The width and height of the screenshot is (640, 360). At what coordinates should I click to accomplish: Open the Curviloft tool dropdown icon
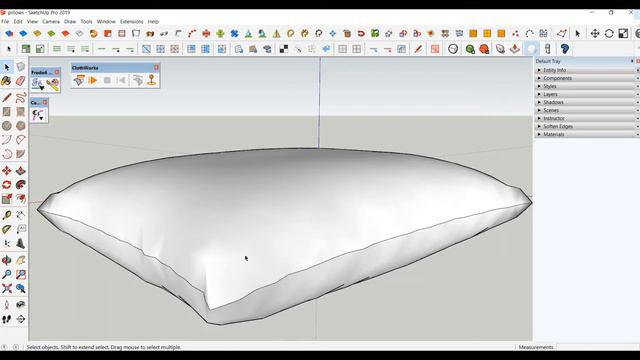coord(38,115)
